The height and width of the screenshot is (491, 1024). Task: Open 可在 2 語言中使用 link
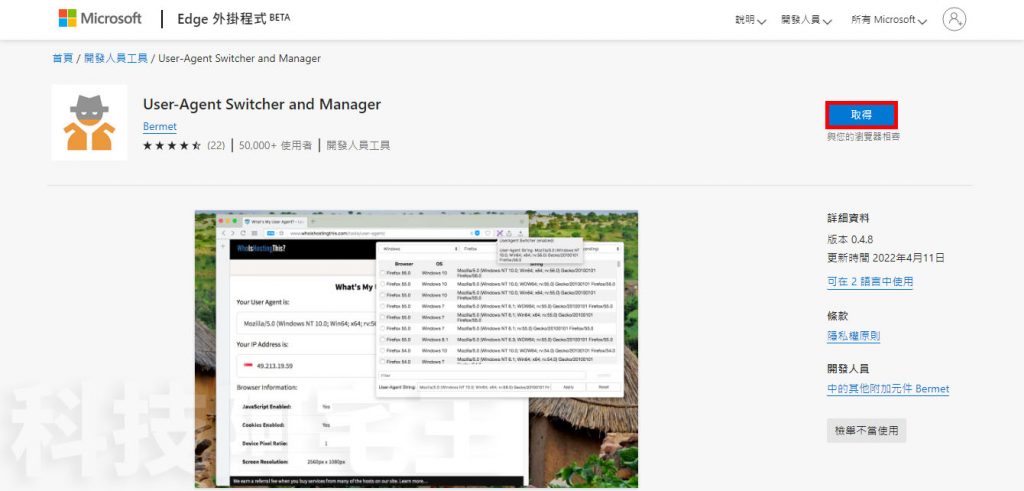[870, 281]
